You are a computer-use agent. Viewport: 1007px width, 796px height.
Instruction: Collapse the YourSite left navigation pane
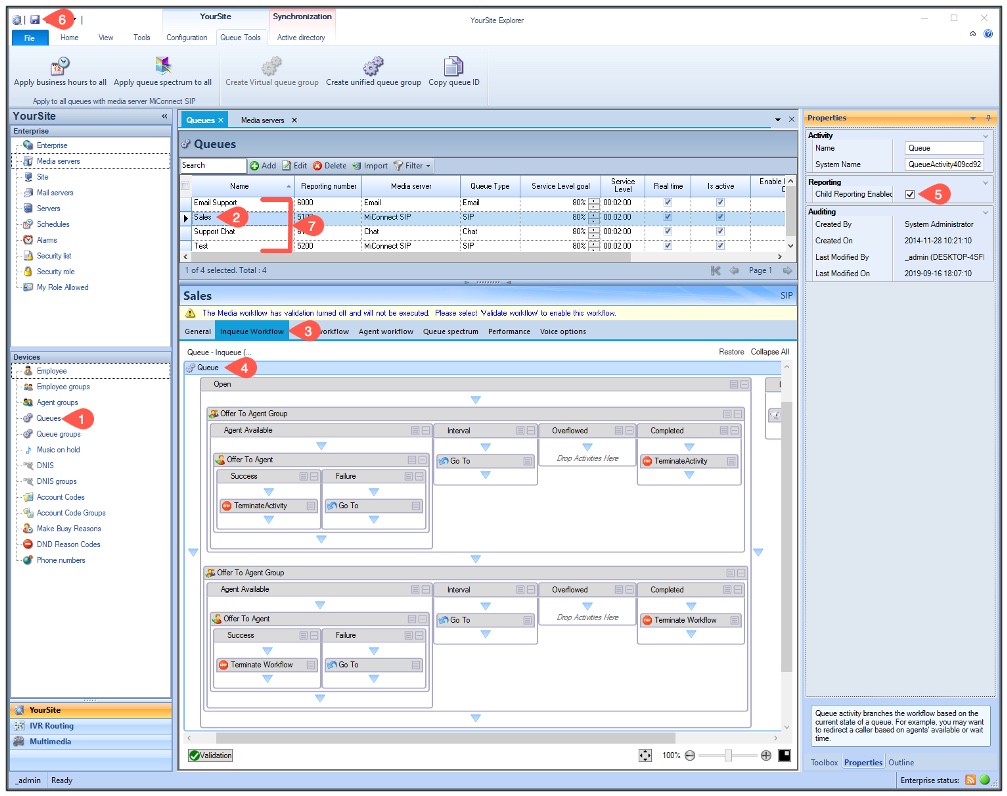pyautogui.click(x=164, y=117)
